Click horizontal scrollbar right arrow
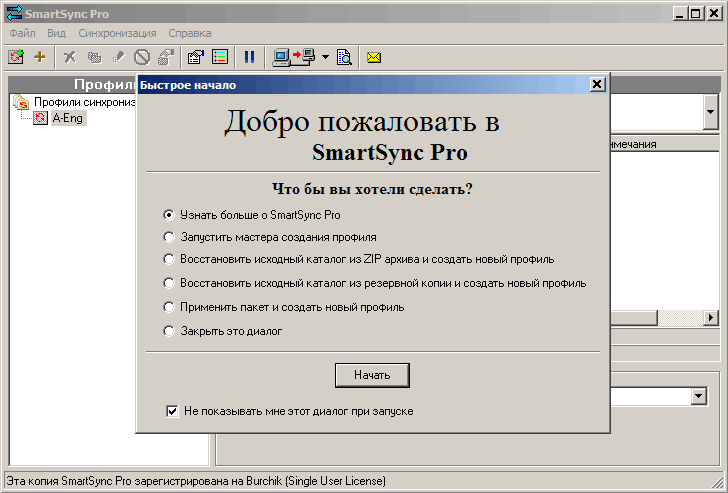The width and height of the screenshot is (728, 493). pyautogui.click(x=711, y=318)
